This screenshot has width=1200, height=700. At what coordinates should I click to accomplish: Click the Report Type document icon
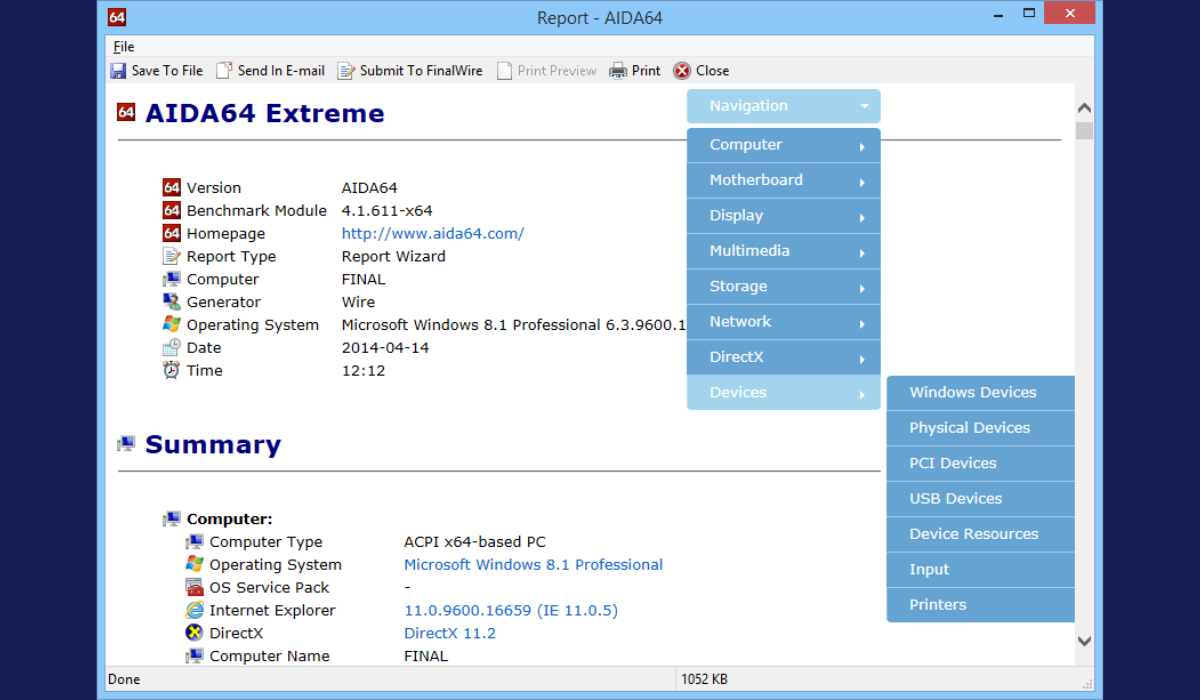tap(171, 256)
